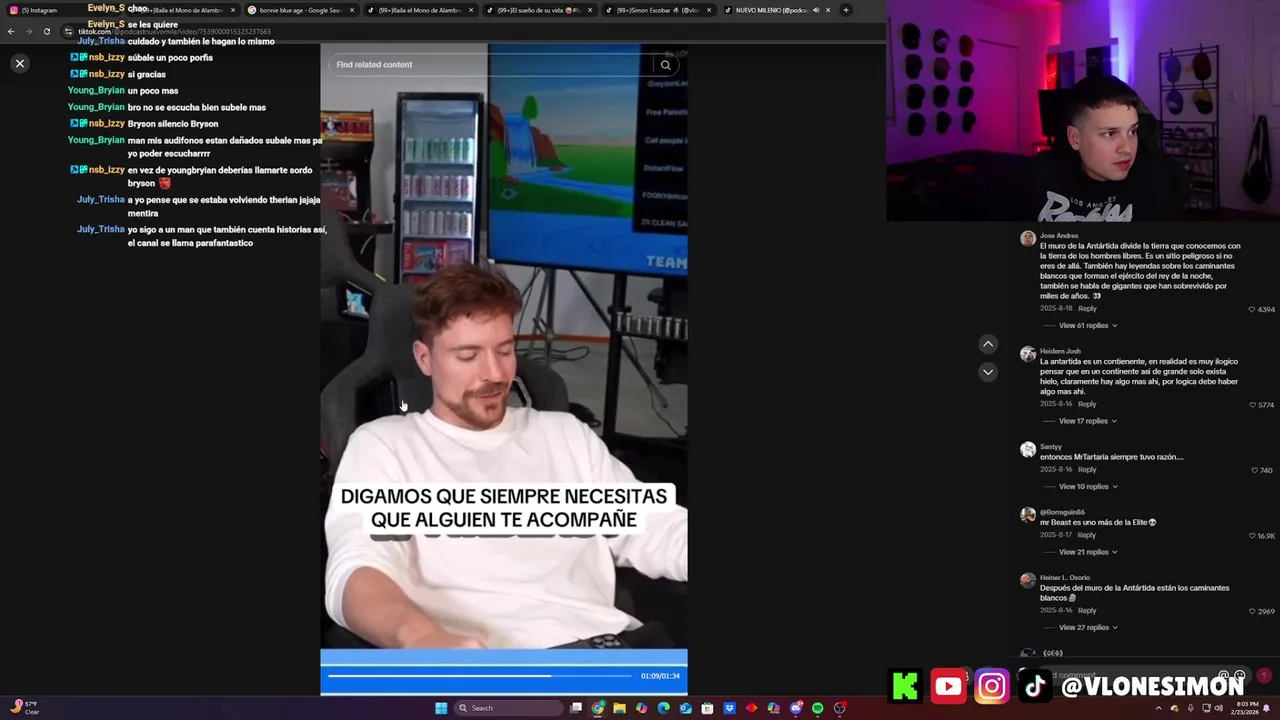Click the tiktok.com address bar
The width and height of the screenshot is (1280, 720).
coord(470,31)
